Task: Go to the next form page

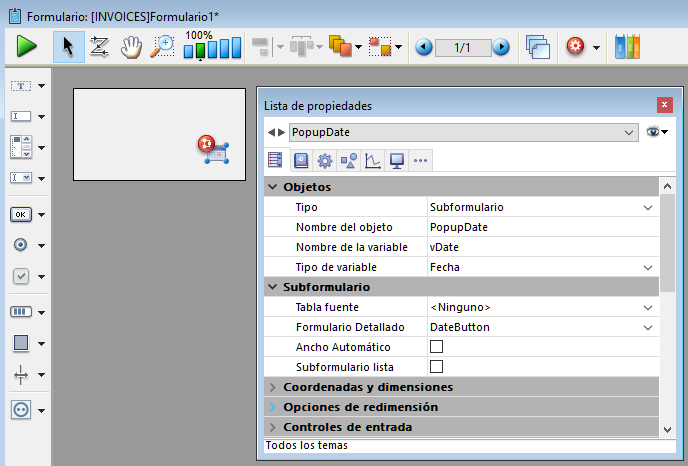Action: [501, 47]
